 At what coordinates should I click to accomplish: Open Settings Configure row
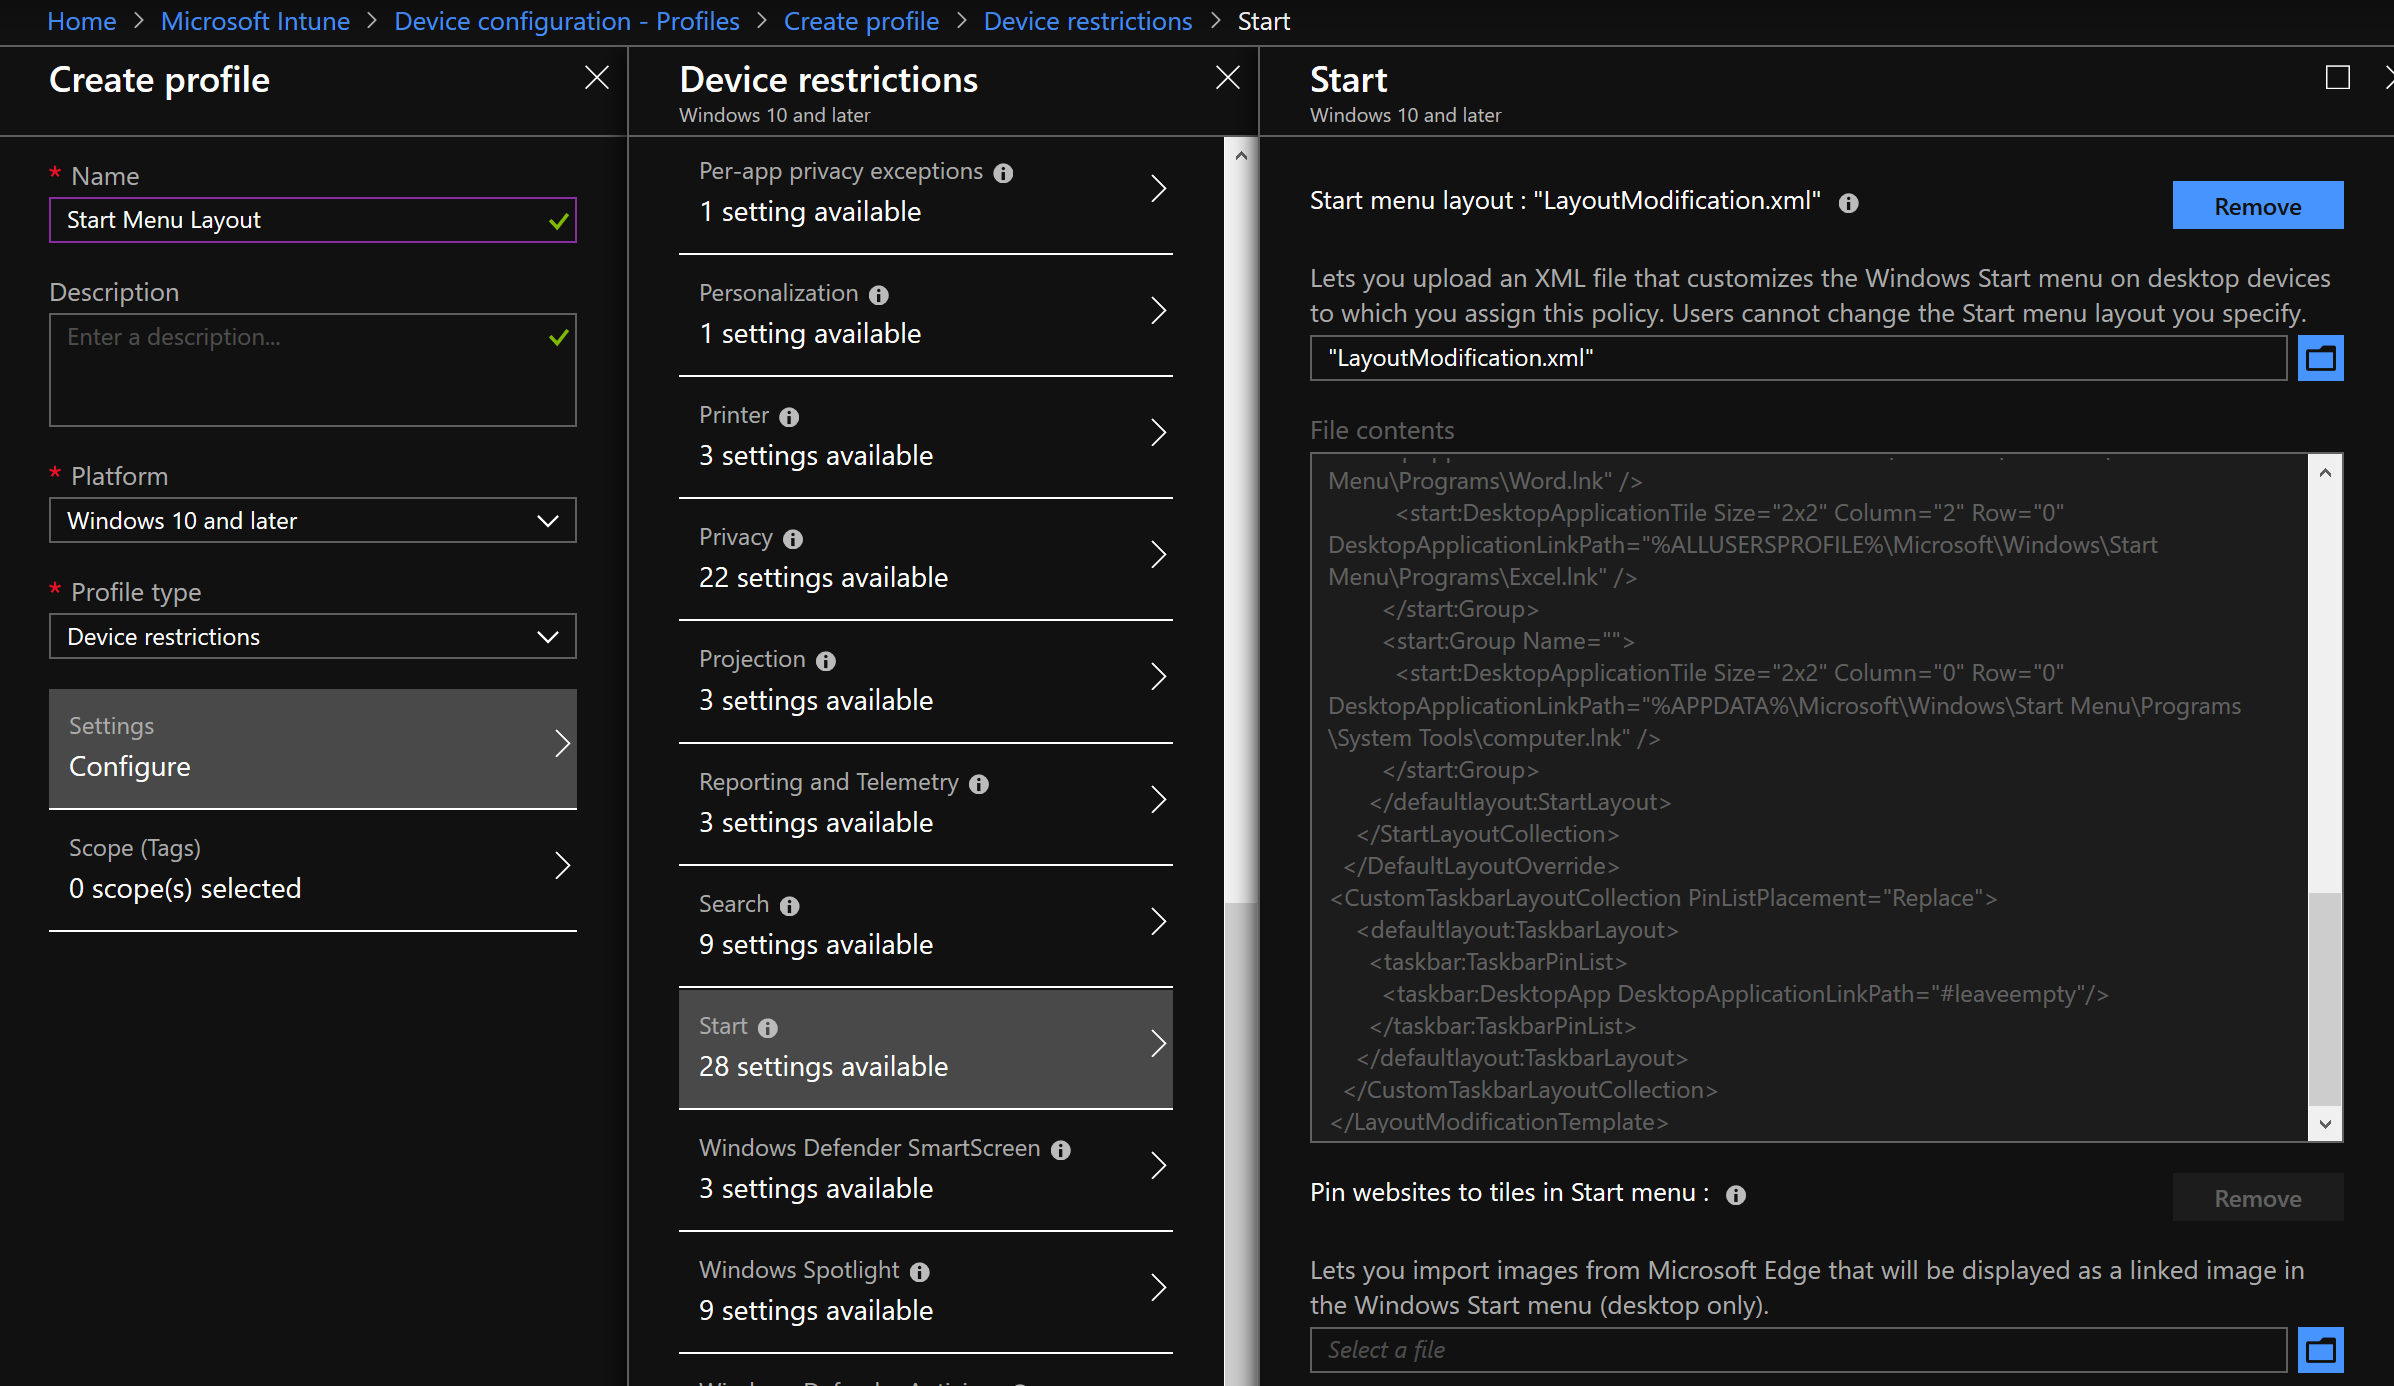point(313,748)
